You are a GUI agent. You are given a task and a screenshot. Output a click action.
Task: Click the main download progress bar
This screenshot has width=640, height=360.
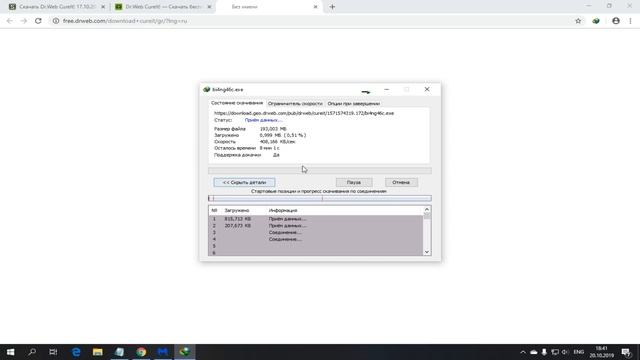click(x=320, y=171)
